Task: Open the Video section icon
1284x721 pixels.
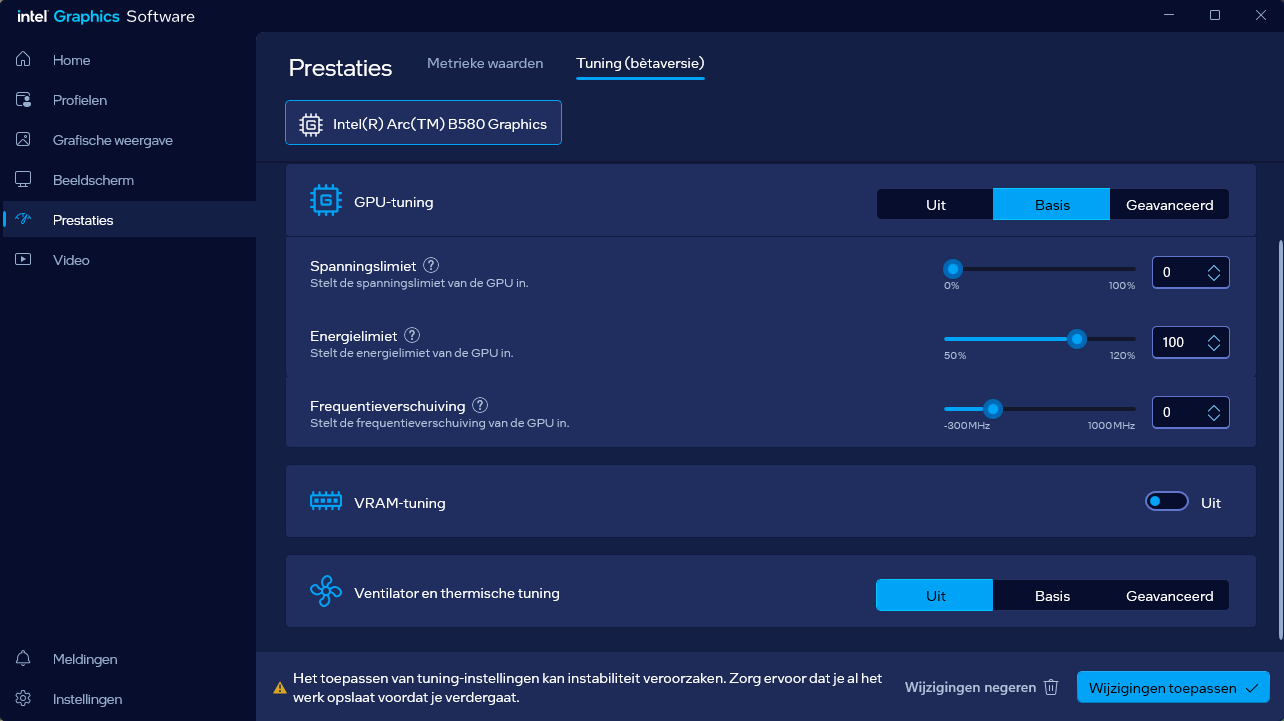Action: [23, 260]
